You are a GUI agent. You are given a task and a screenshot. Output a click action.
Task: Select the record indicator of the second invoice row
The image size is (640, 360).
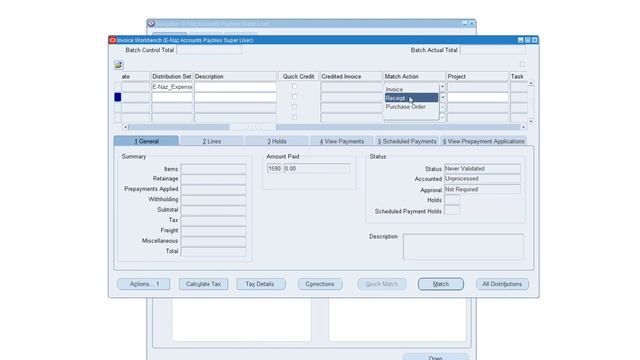point(118,97)
